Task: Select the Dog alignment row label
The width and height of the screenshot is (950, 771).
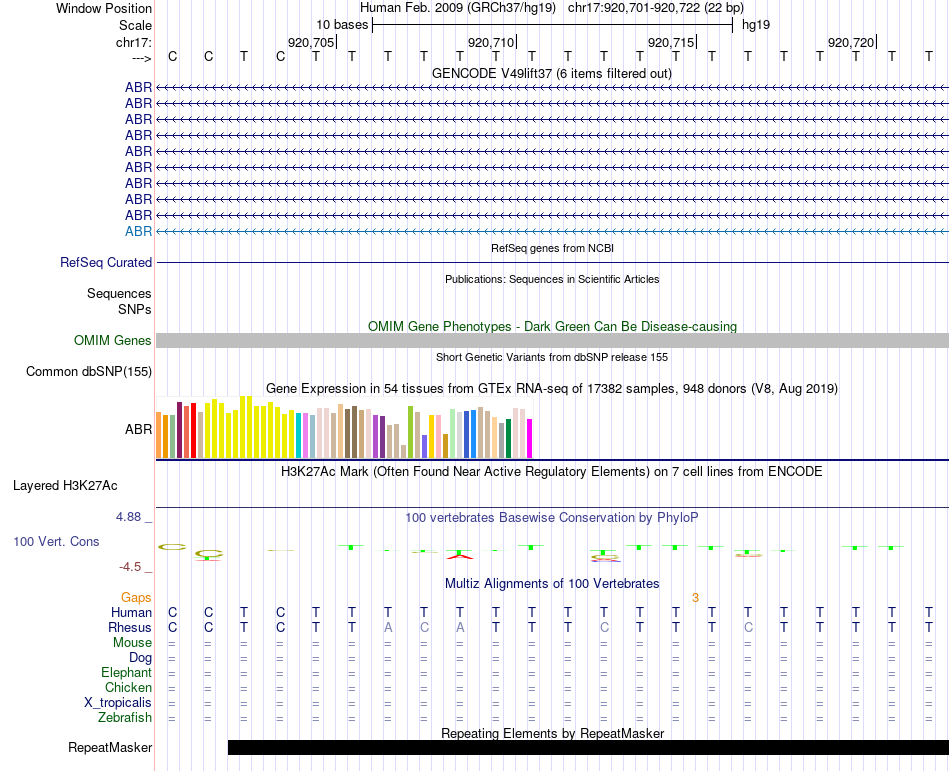Action: coord(140,658)
